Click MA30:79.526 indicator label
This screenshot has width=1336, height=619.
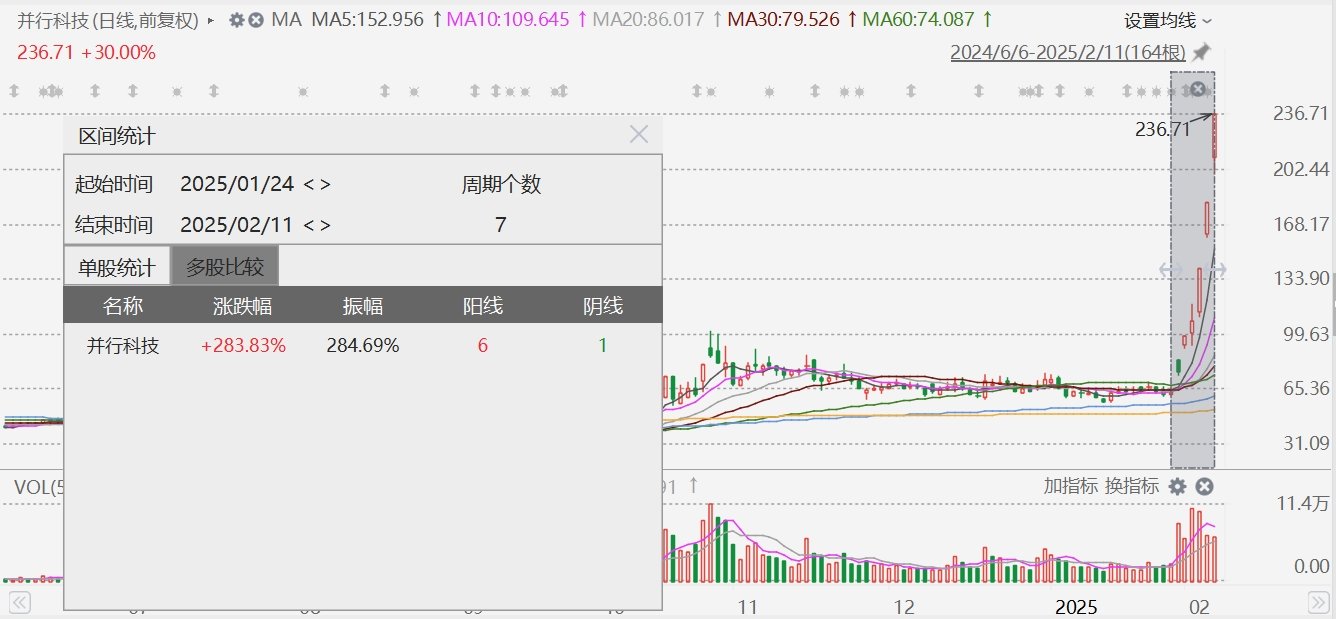(784, 19)
